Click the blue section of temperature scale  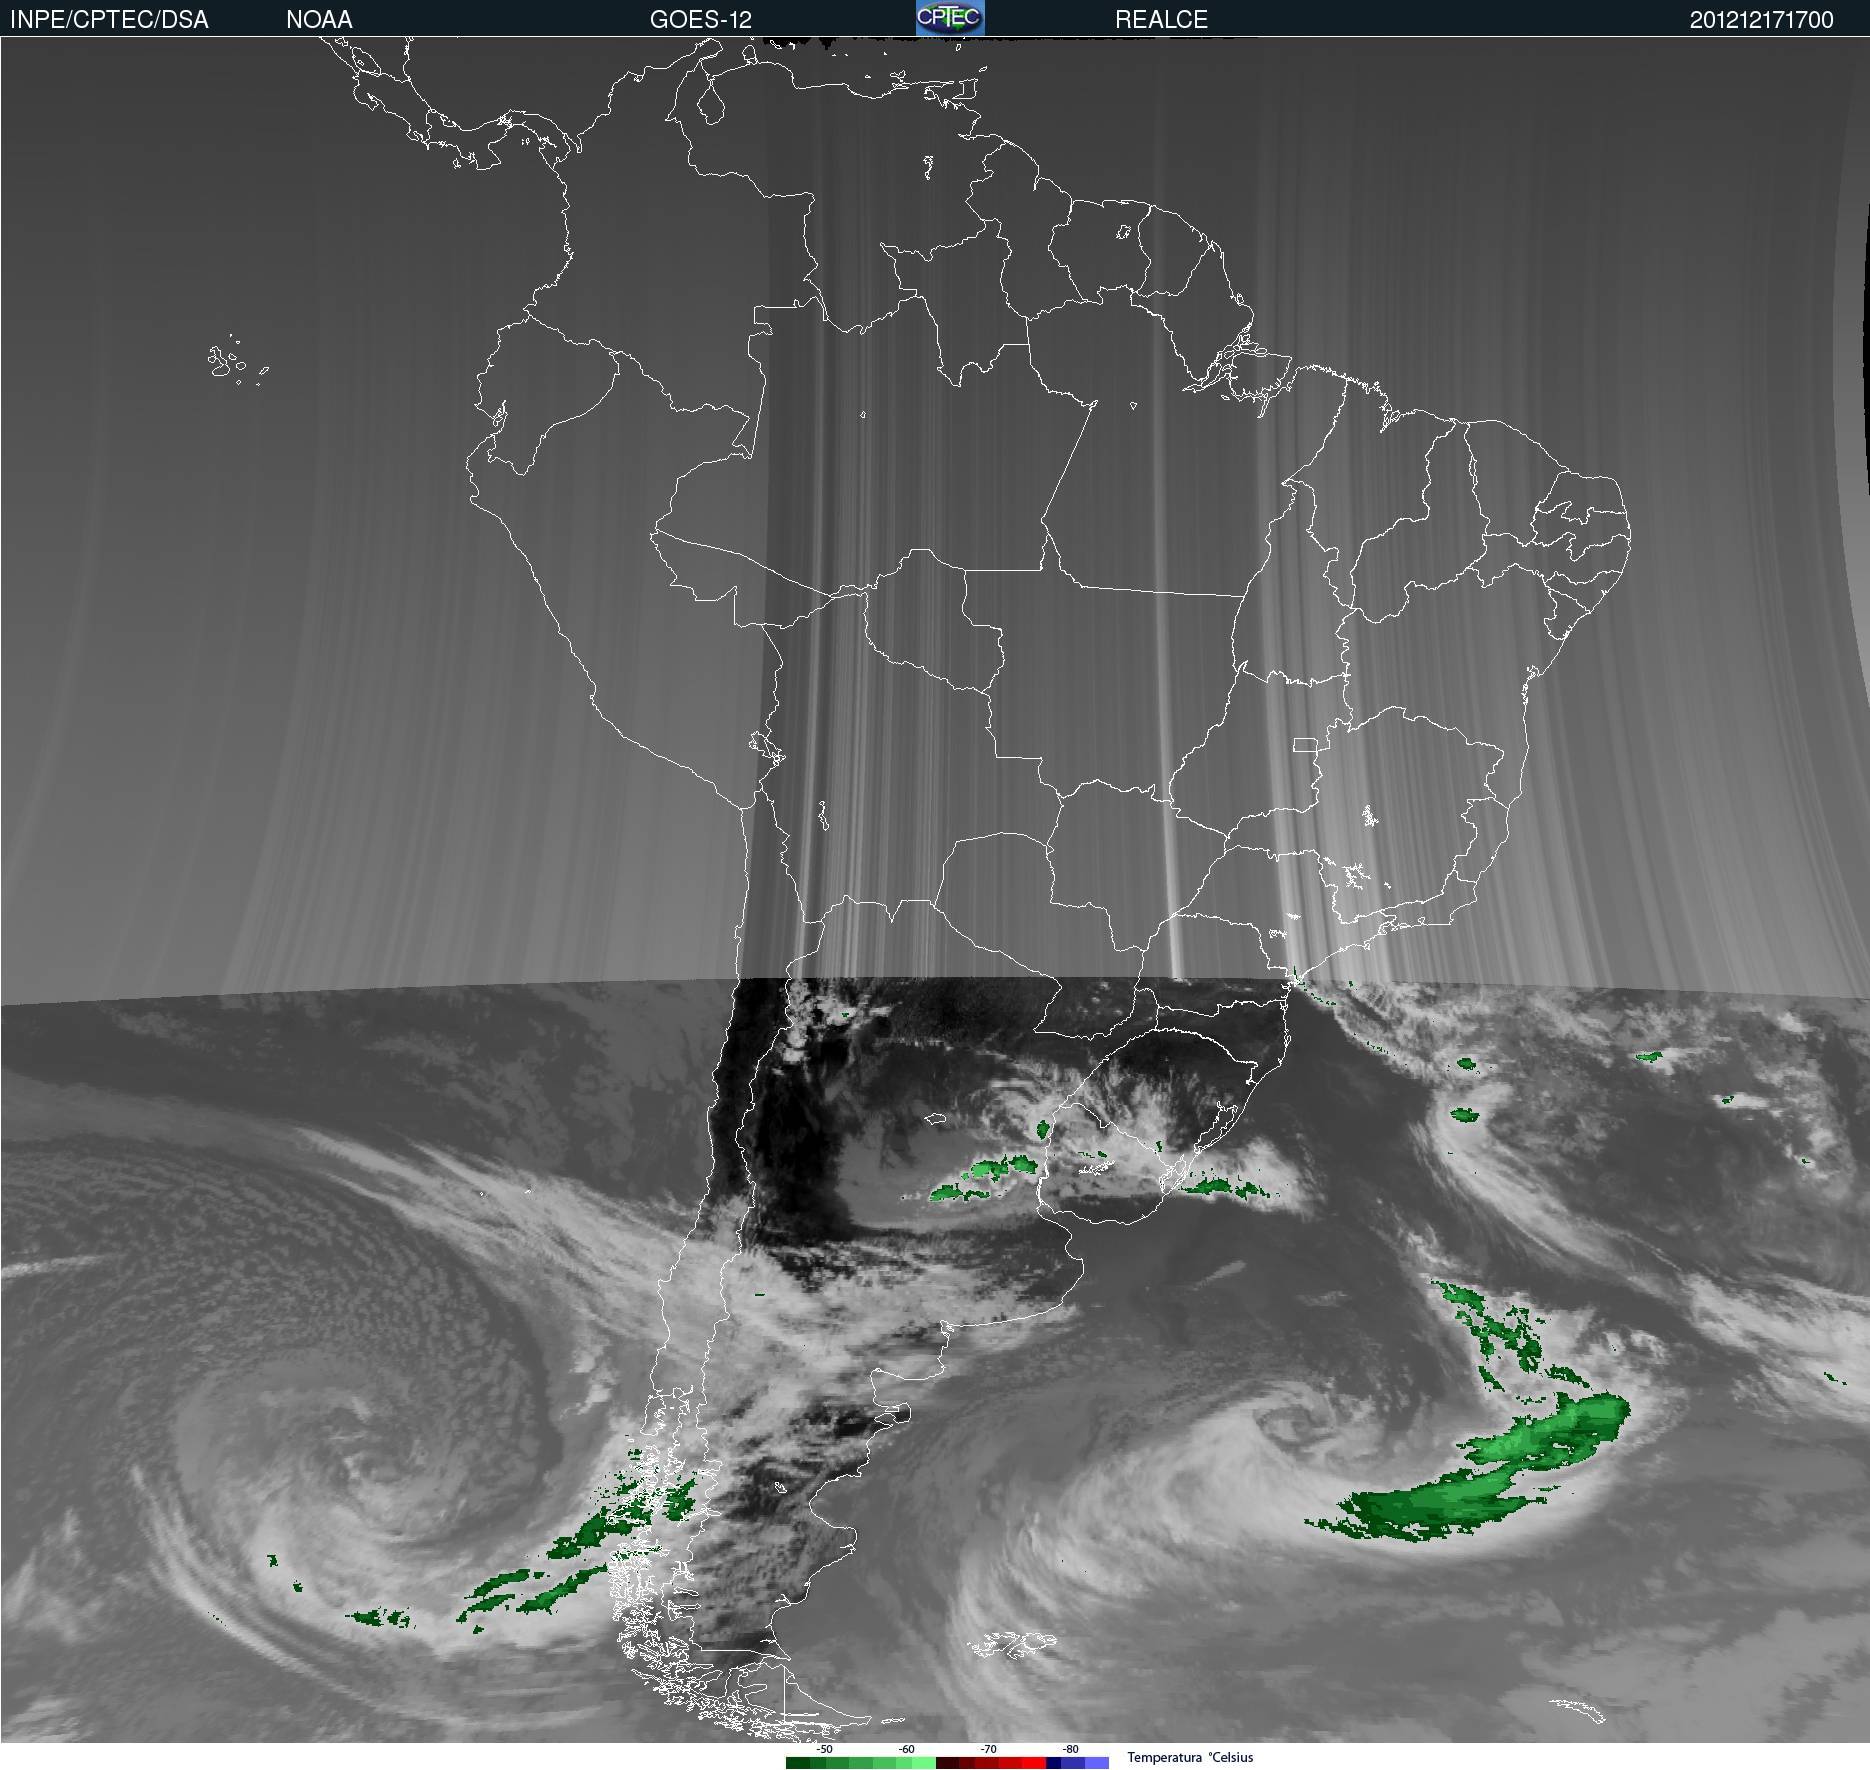click(1077, 1763)
